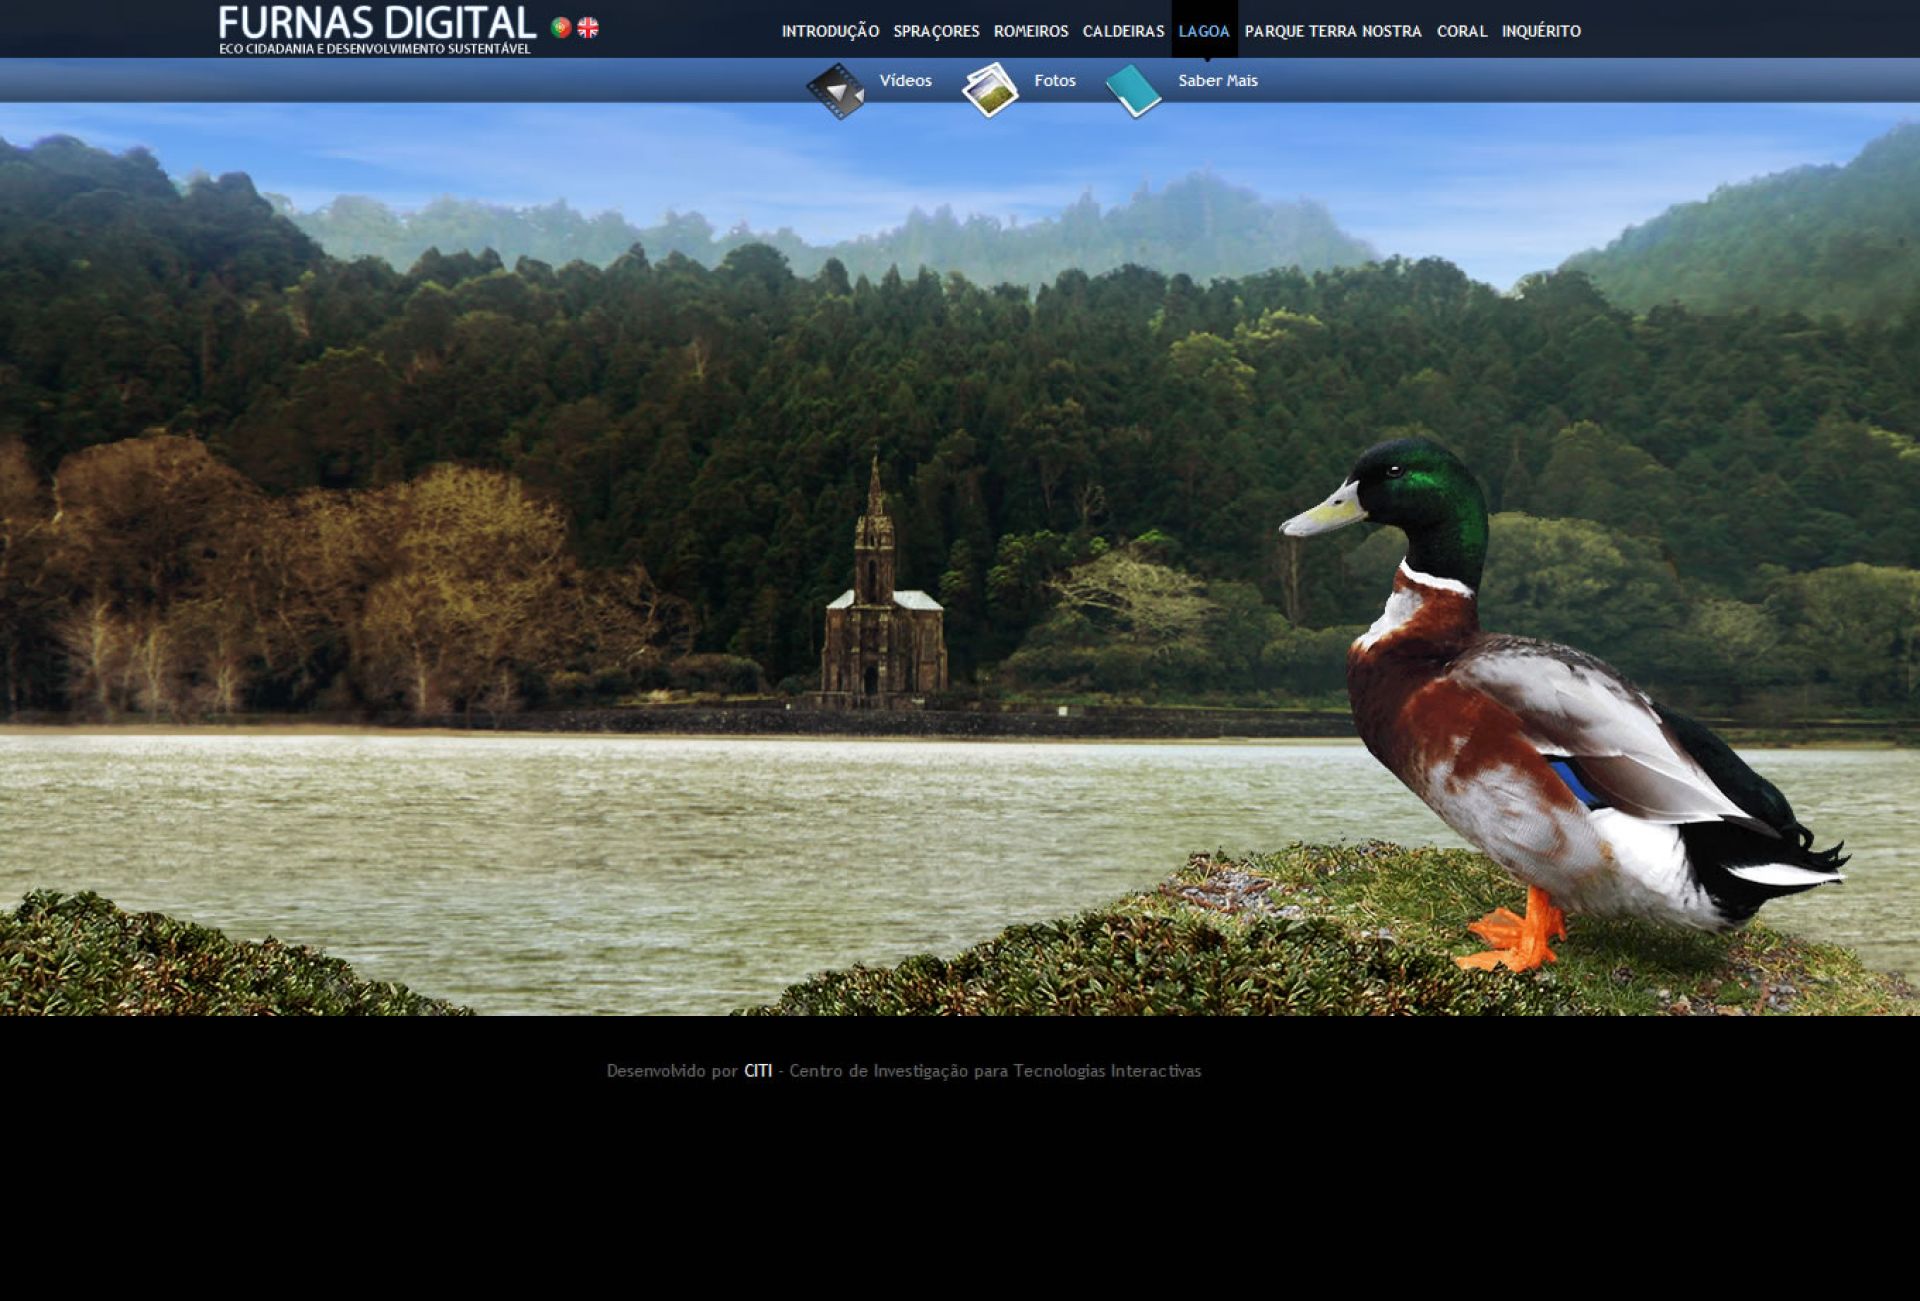Go to the Coral section
This screenshot has height=1301, width=1920.
(1462, 31)
